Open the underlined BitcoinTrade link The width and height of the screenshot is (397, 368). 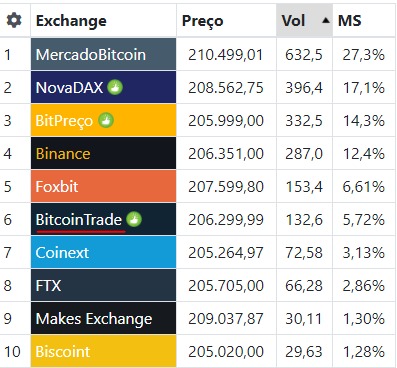point(79,220)
